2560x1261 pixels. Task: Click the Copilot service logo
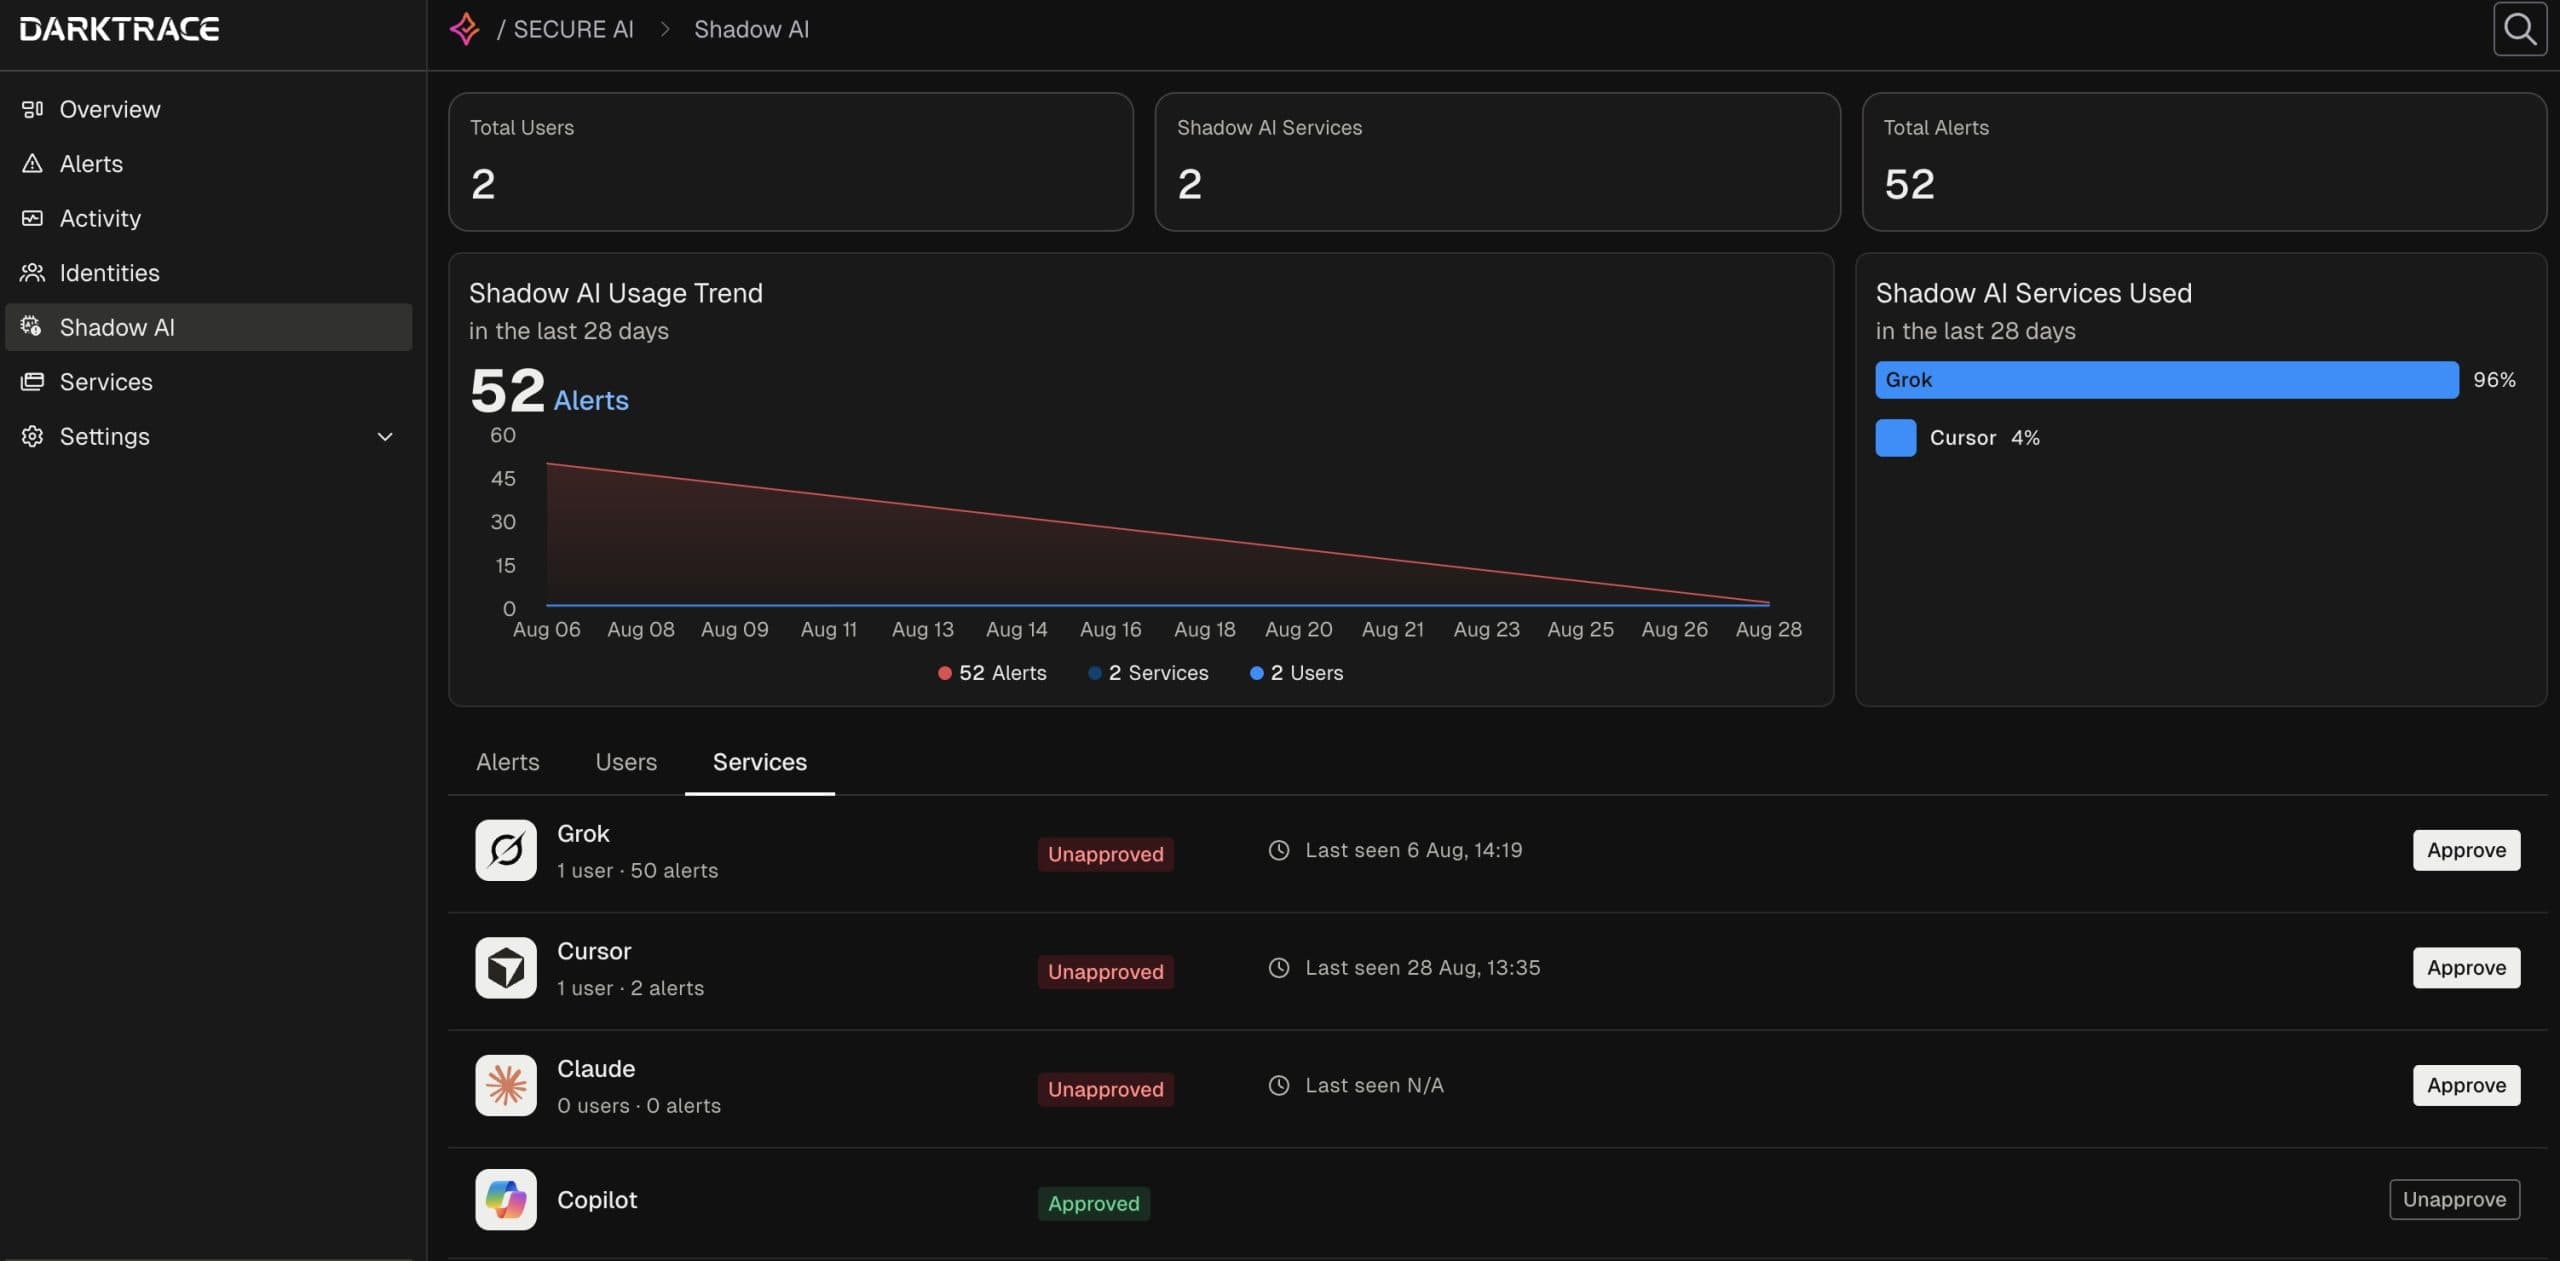(506, 1200)
